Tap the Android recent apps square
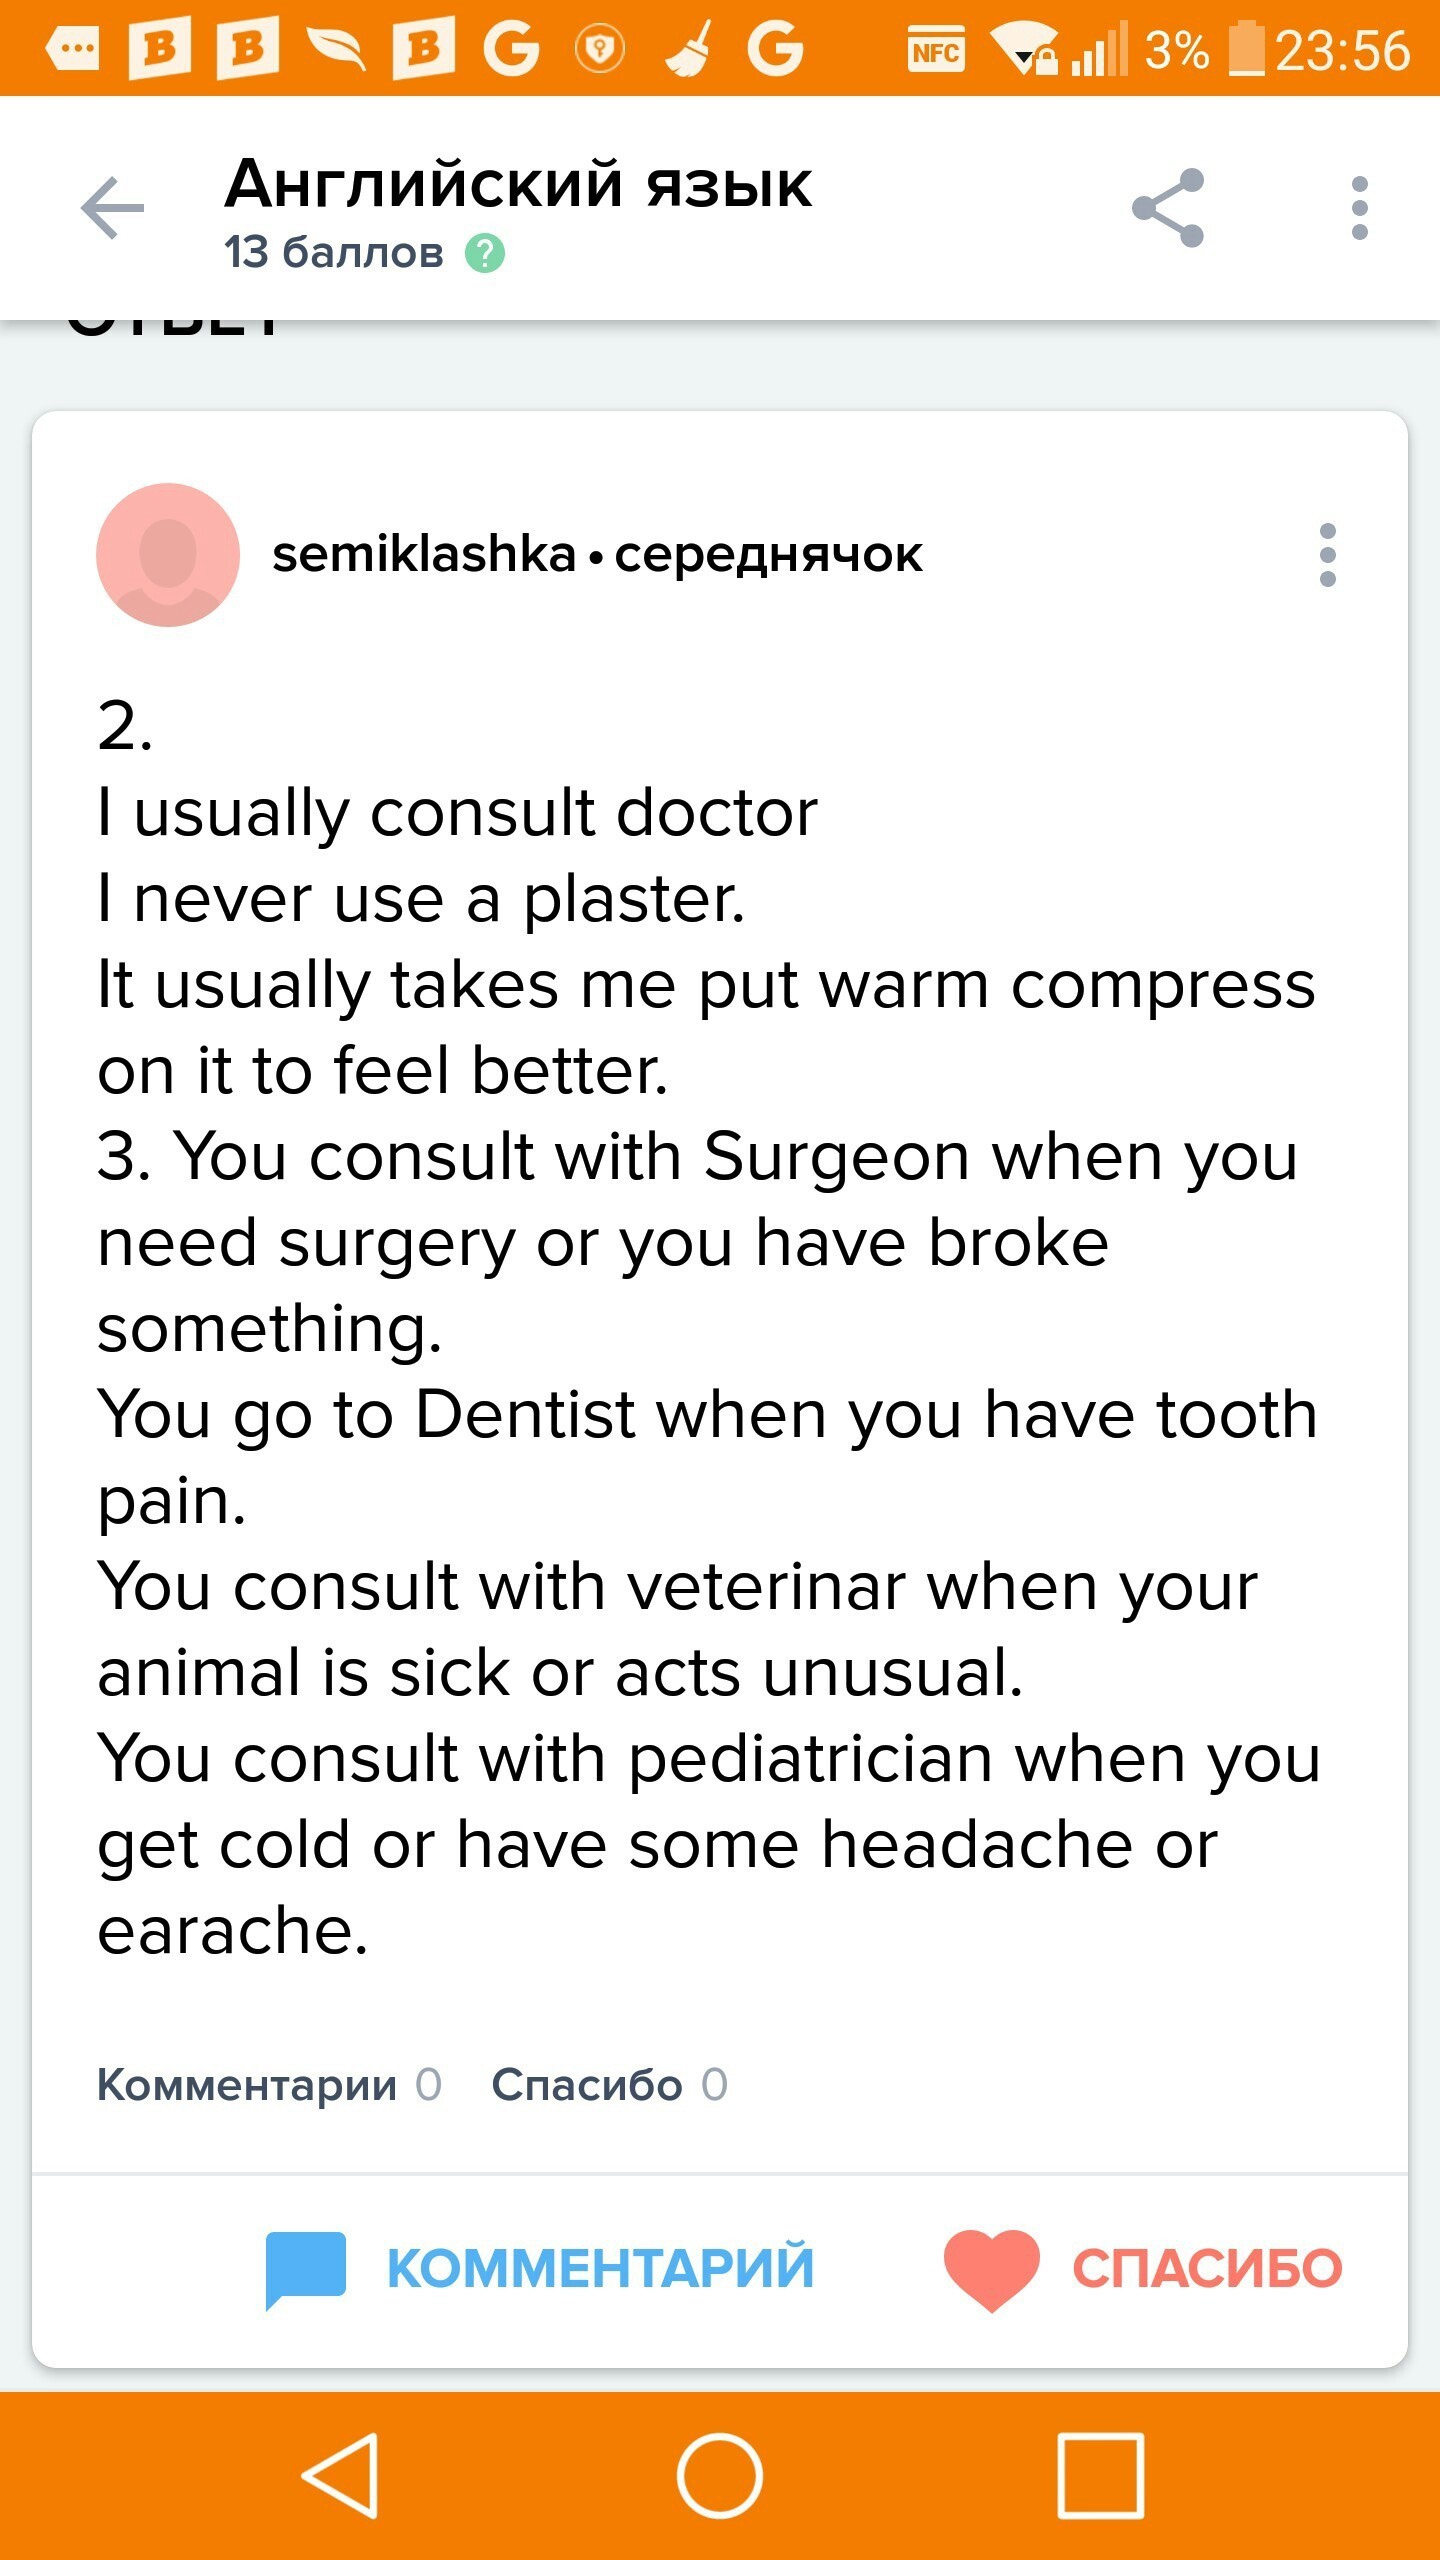This screenshot has height=2560, width=1440. pos(1100,2476)
